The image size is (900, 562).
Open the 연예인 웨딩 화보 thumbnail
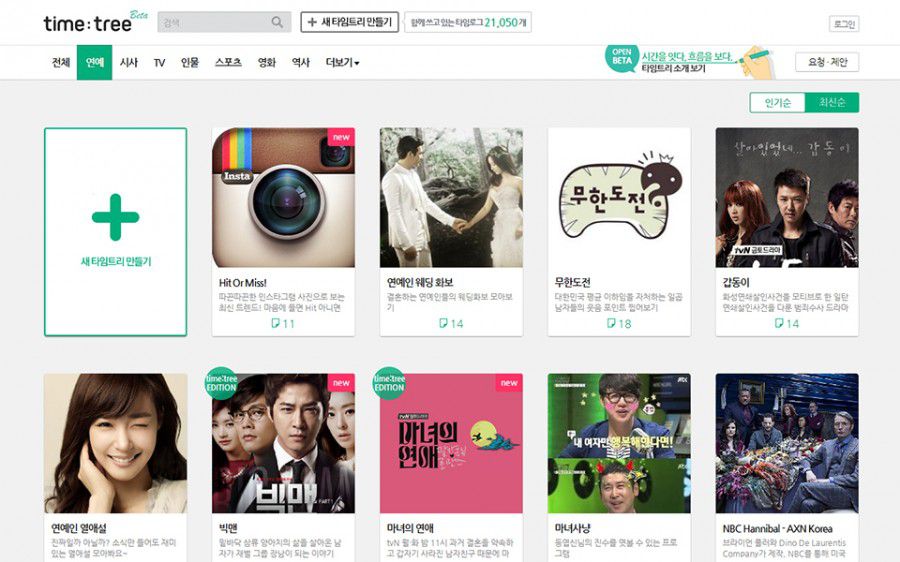pyautogui.click(x=451, y=197)
